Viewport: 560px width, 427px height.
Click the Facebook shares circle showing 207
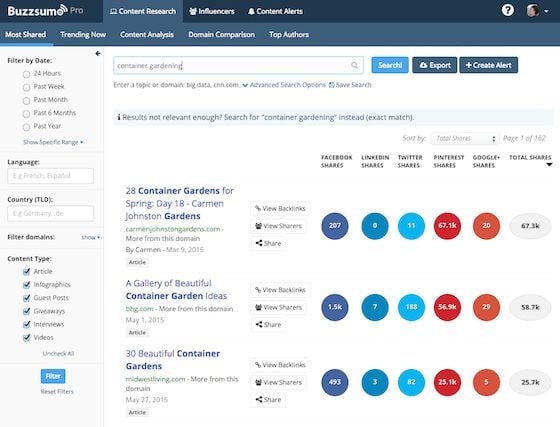pyautogui.click(x=335, y=226)
